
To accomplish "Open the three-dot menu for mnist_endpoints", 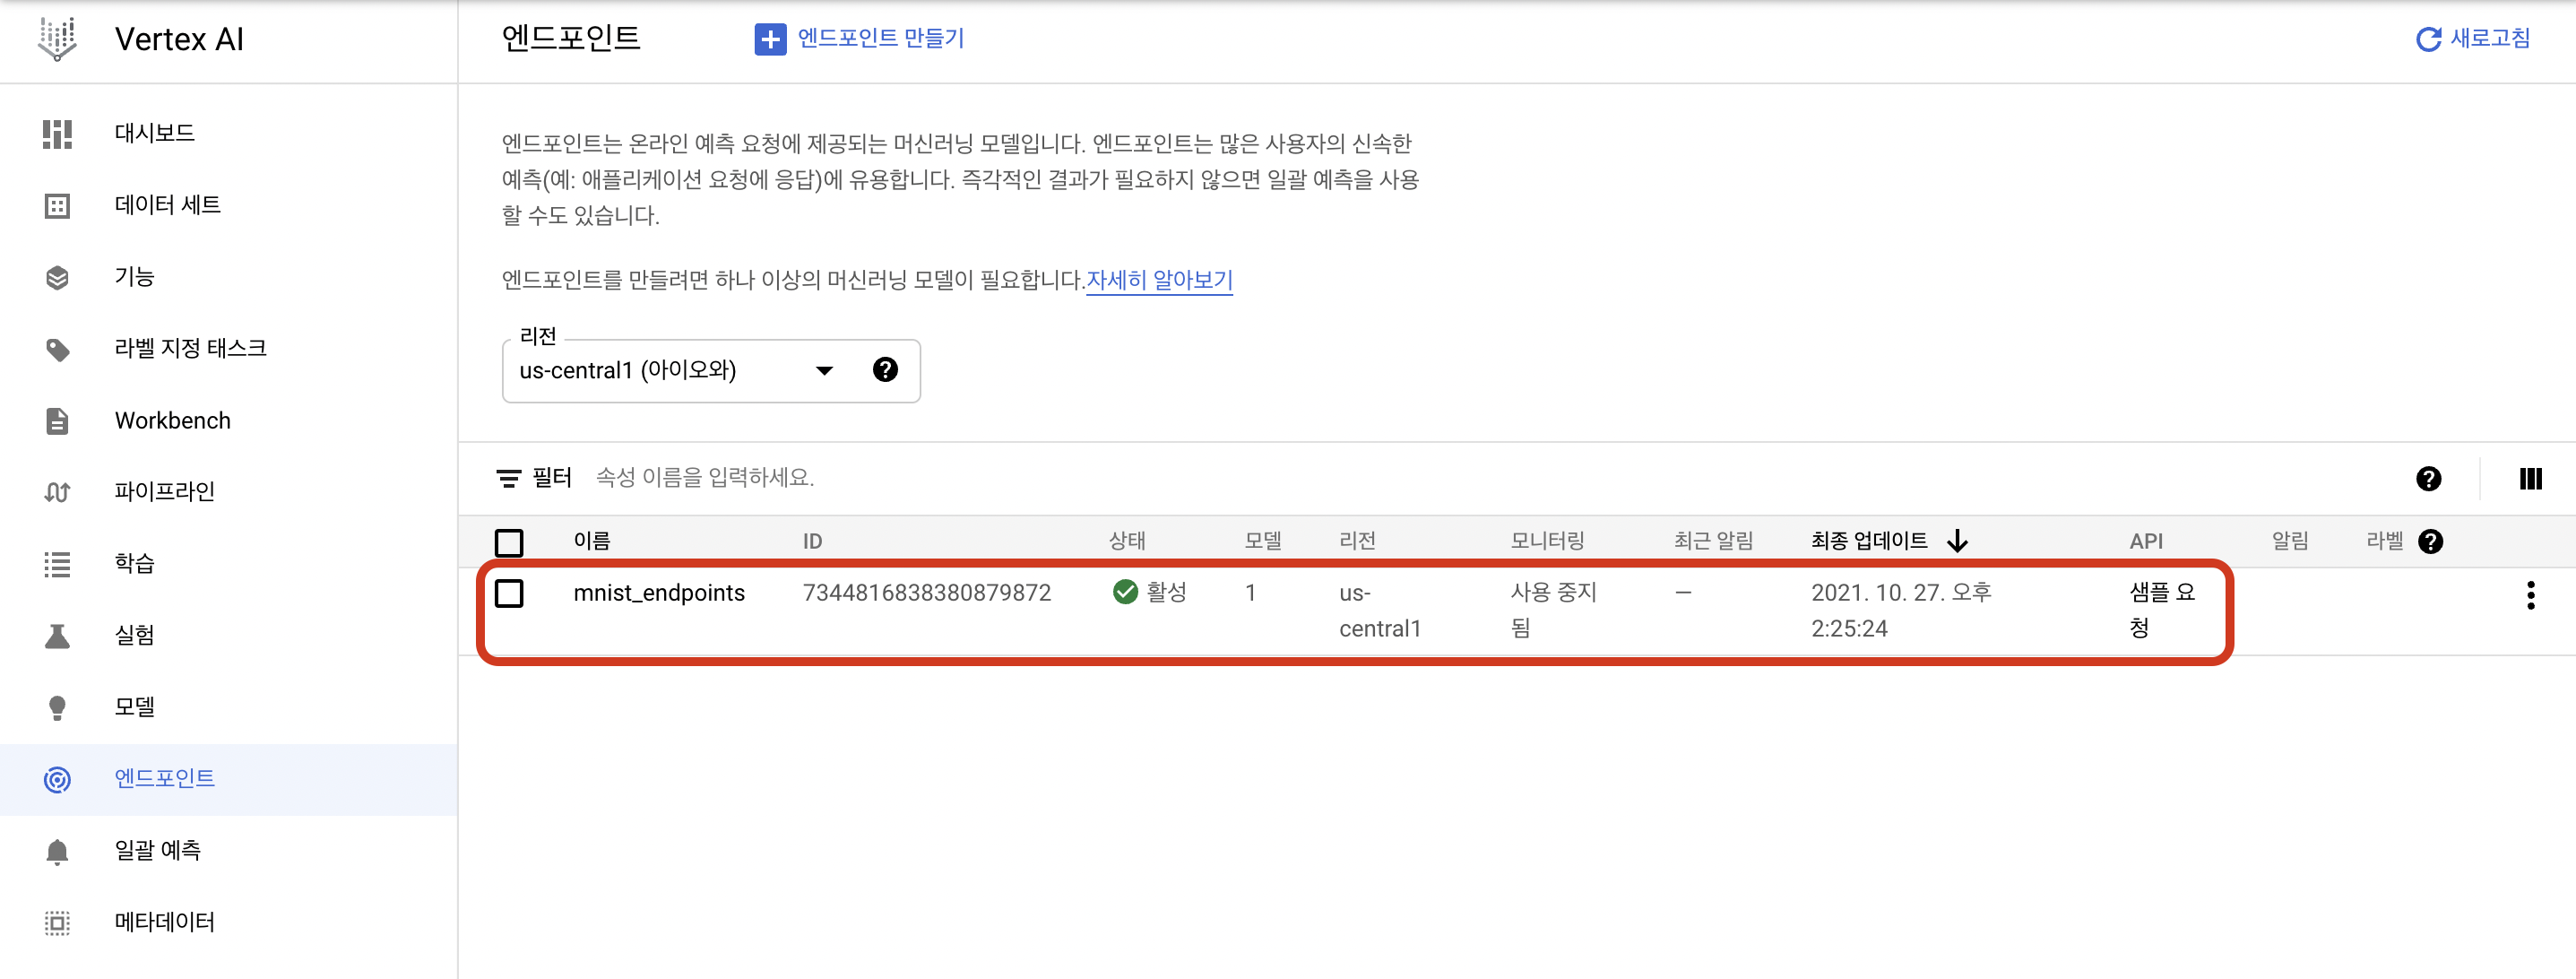I will pyautogui.click(x=2530, y=595).
